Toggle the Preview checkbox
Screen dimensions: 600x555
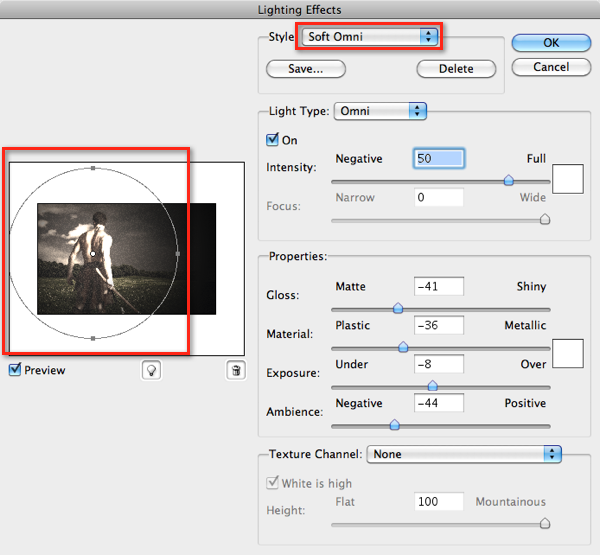(15, 370)
